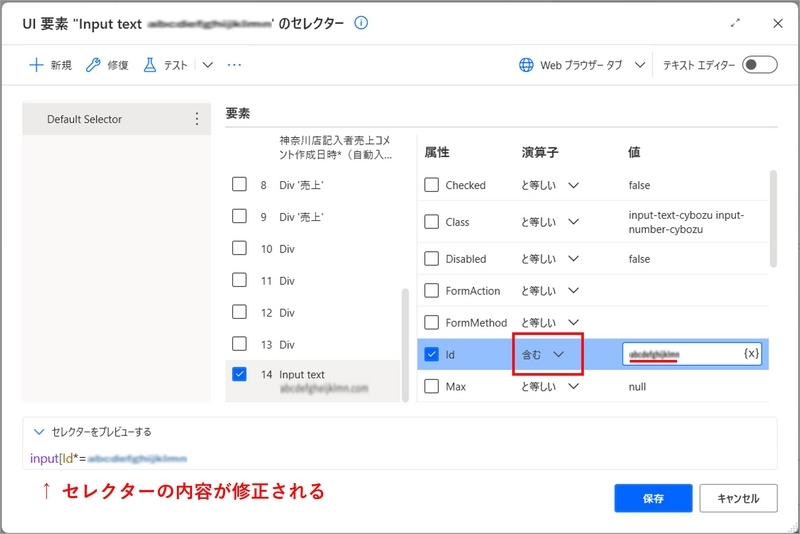Screen dimensions: 800x534
Task: Open Default Selector vertical ellipsis menu
Action: [x=197, y=119]
